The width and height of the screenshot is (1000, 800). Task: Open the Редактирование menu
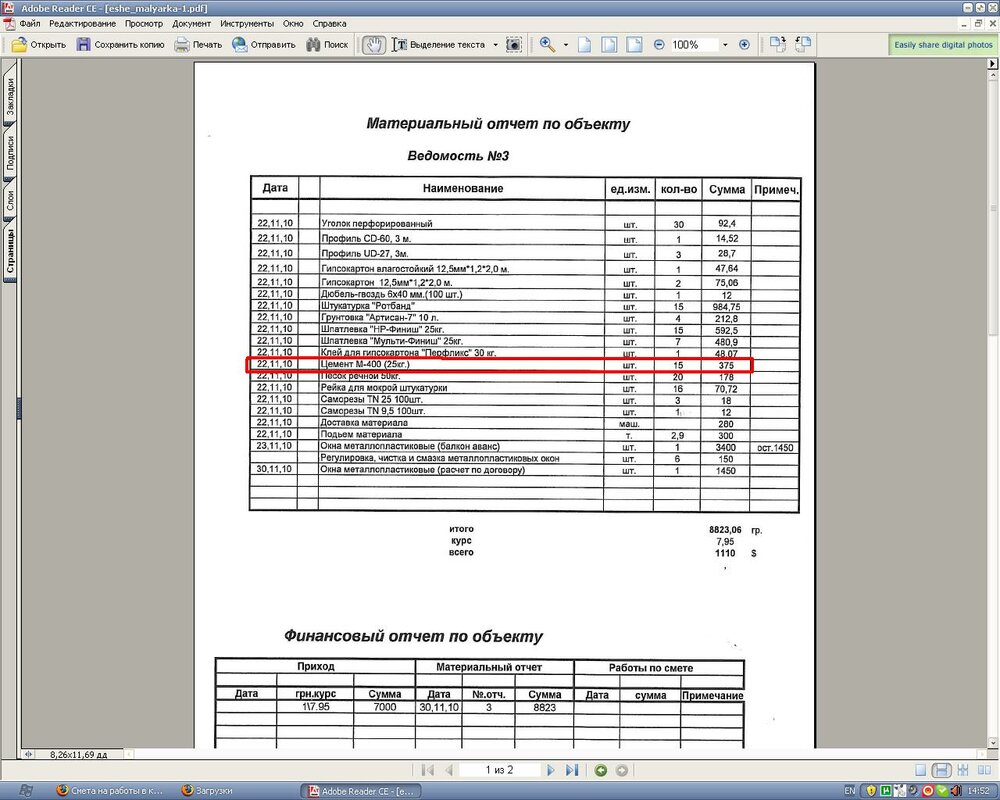coord(82,24)
